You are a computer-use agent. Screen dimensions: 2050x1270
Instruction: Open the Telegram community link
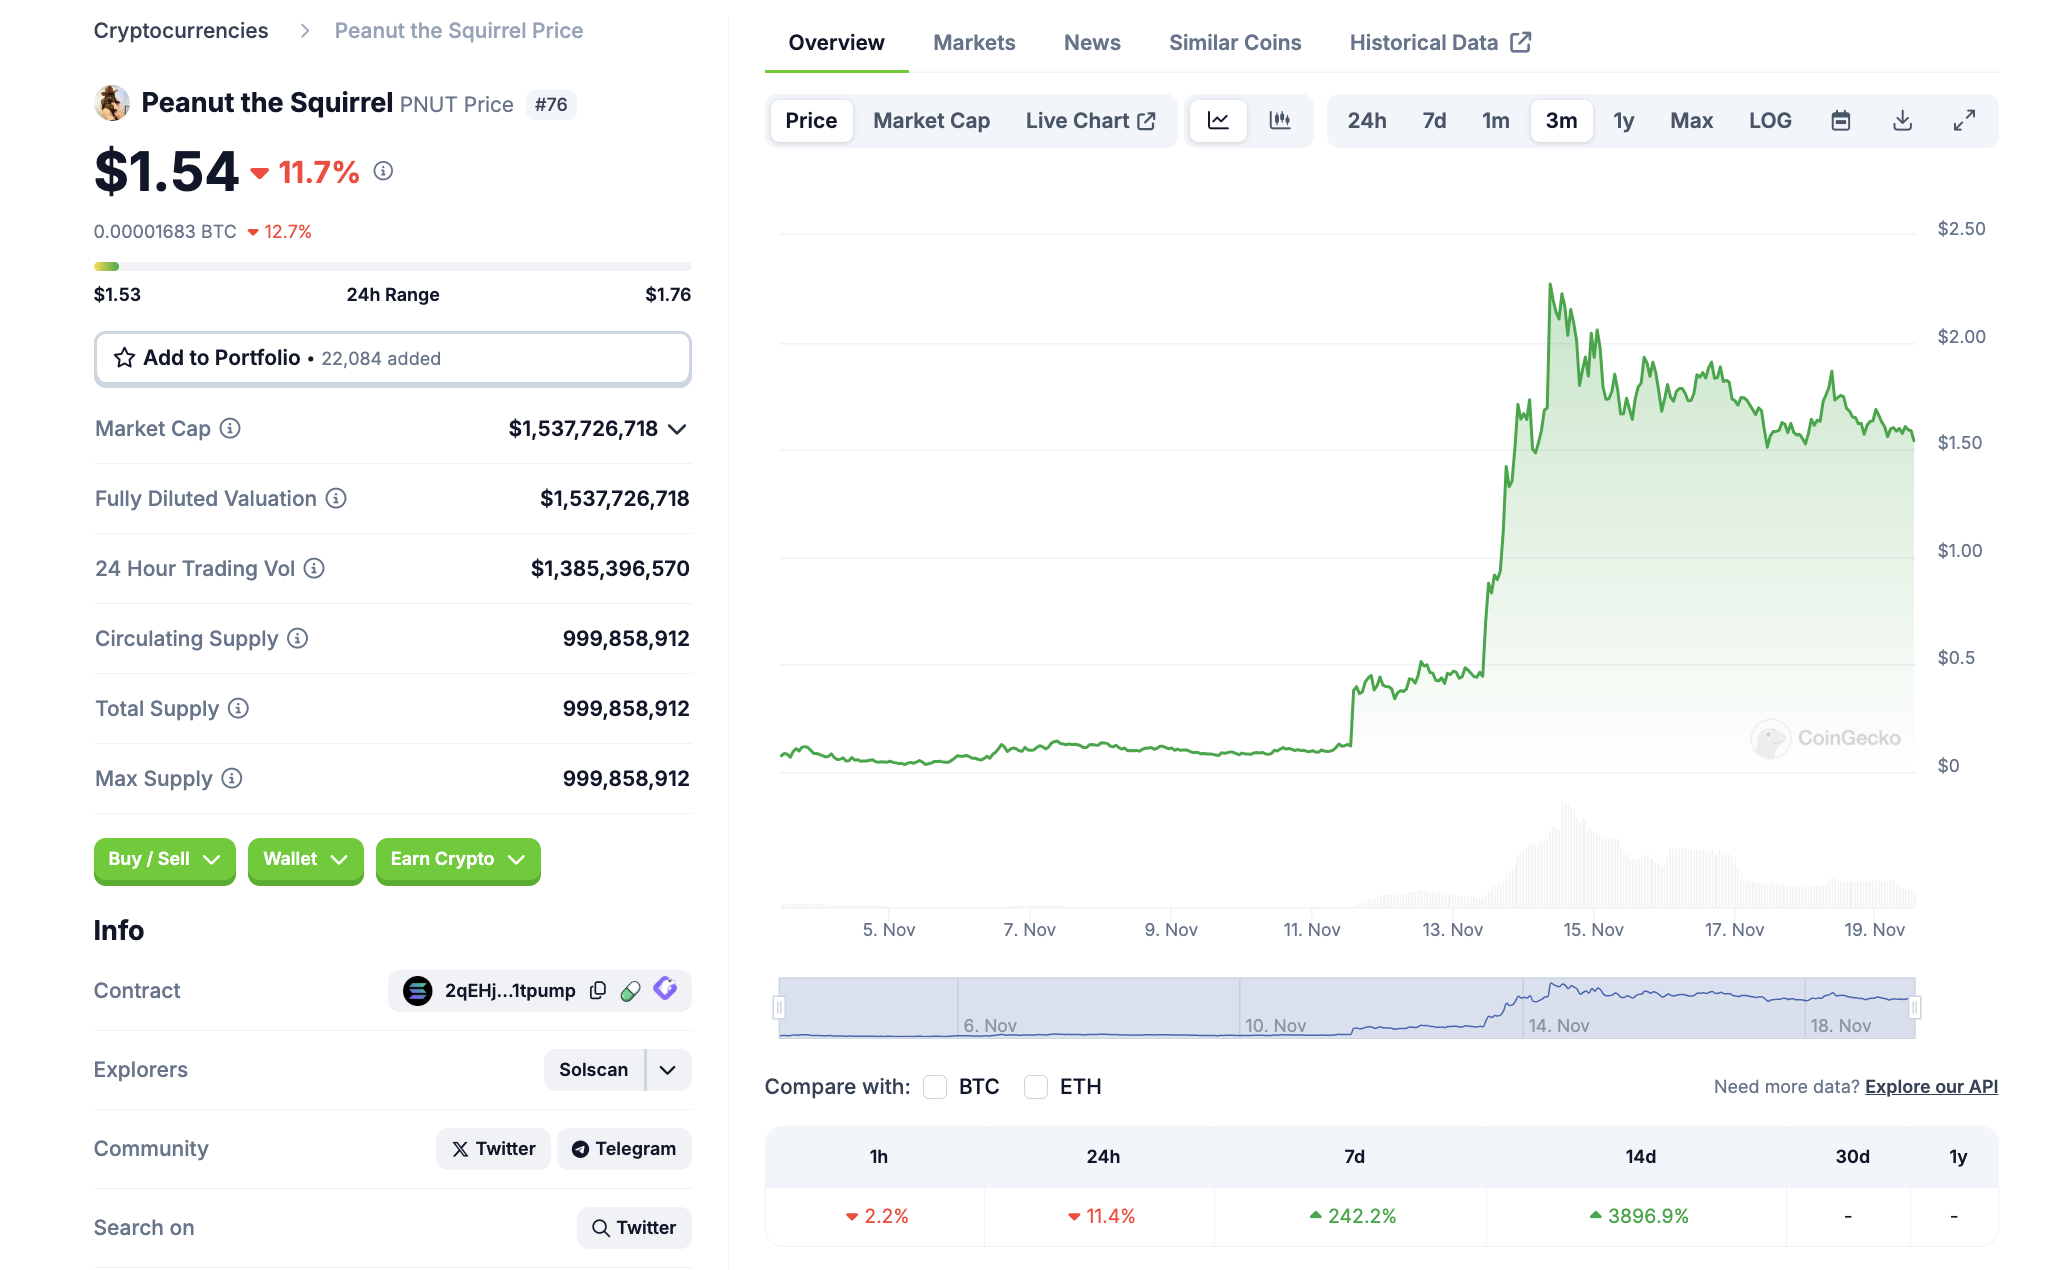(624, 1148)
